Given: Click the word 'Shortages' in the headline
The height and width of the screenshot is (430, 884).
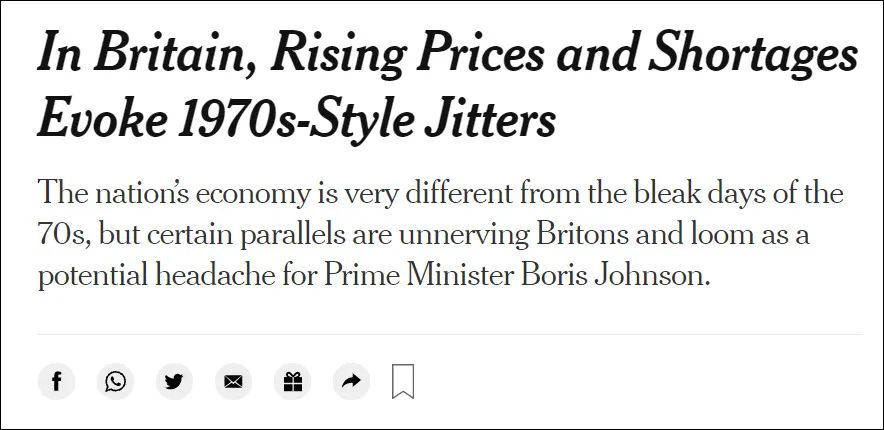Looking at the screenshot, I should (x=753, y=54).
